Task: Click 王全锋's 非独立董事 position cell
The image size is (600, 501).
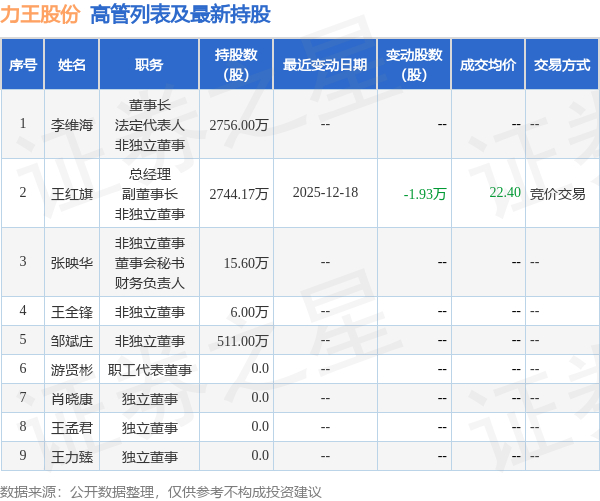Action: [x=150, y=312]
